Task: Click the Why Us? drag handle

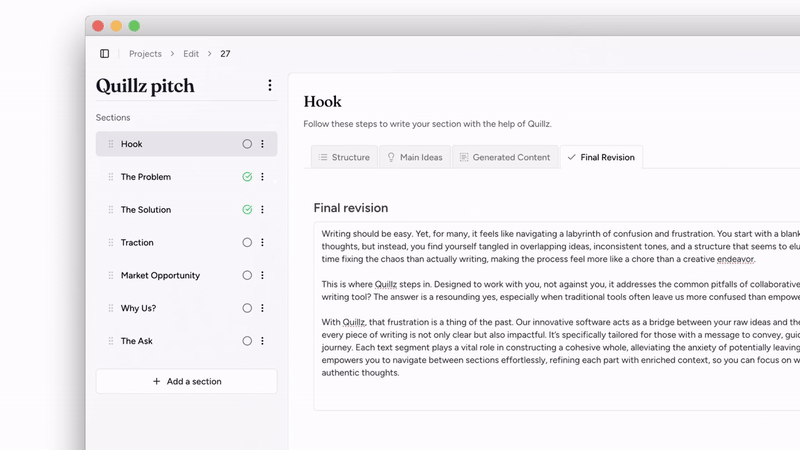Action: (x=111, y=308)
